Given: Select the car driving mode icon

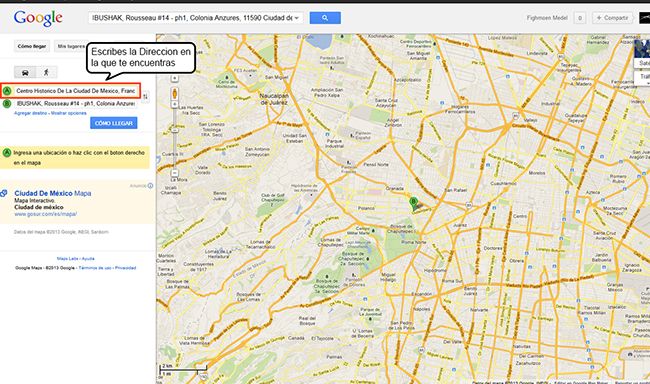Looking at the screenshot, I should click(25, 72).
